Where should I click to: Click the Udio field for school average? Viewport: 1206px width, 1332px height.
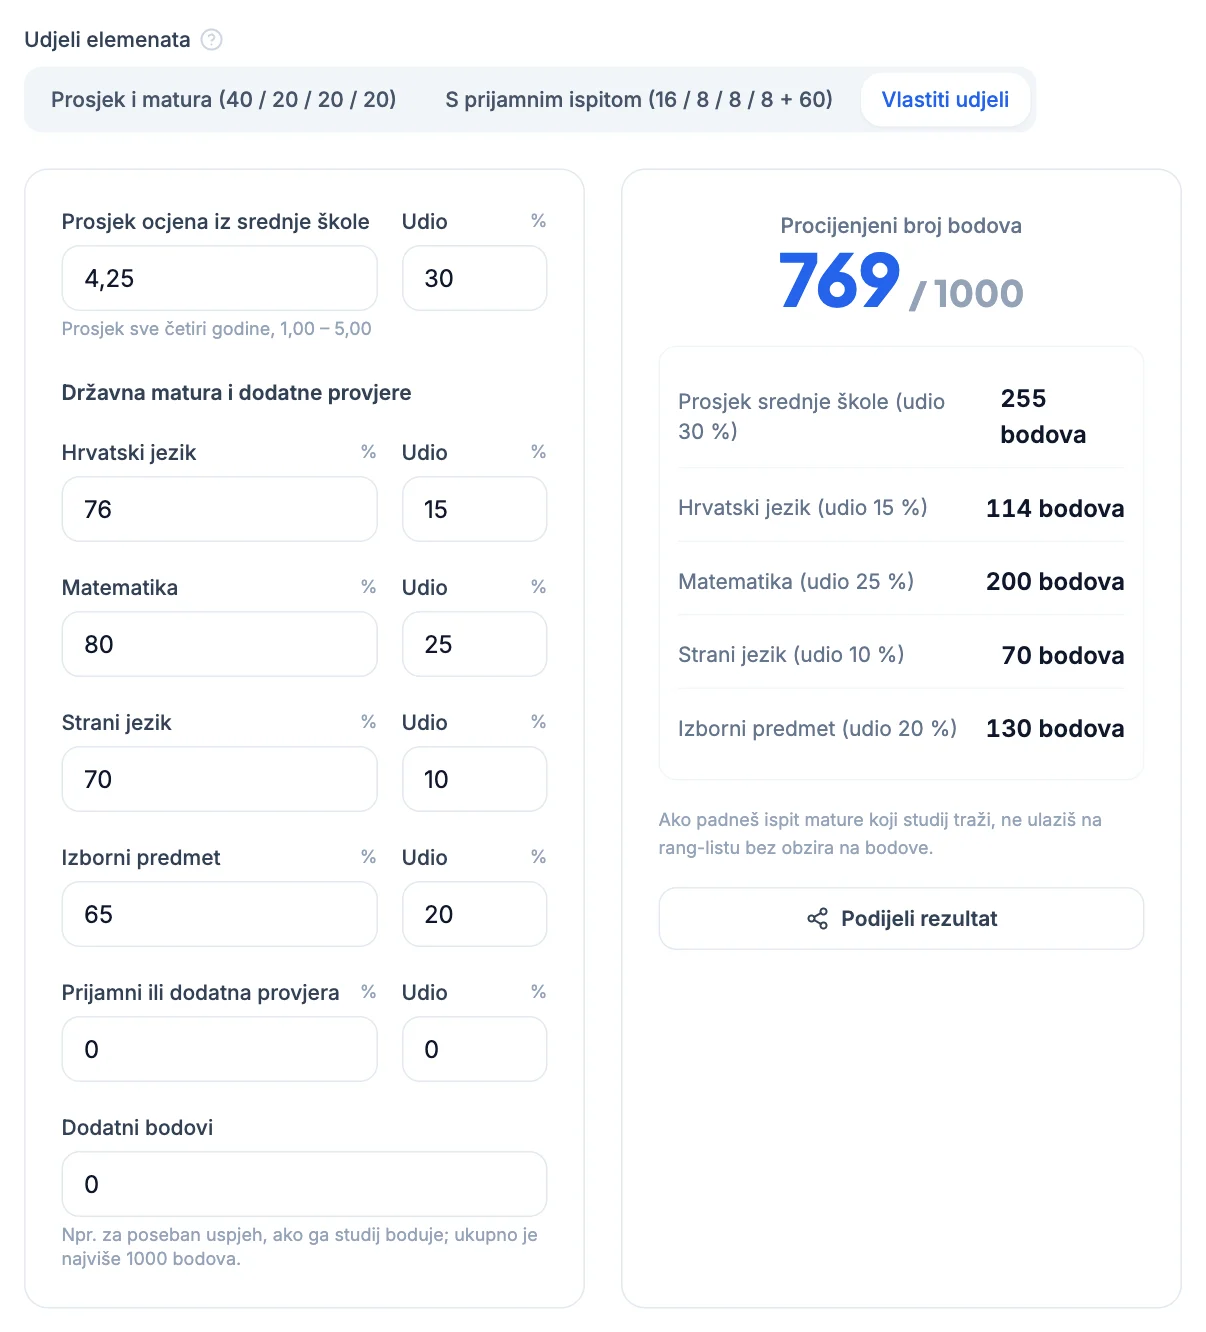[474, 279]
